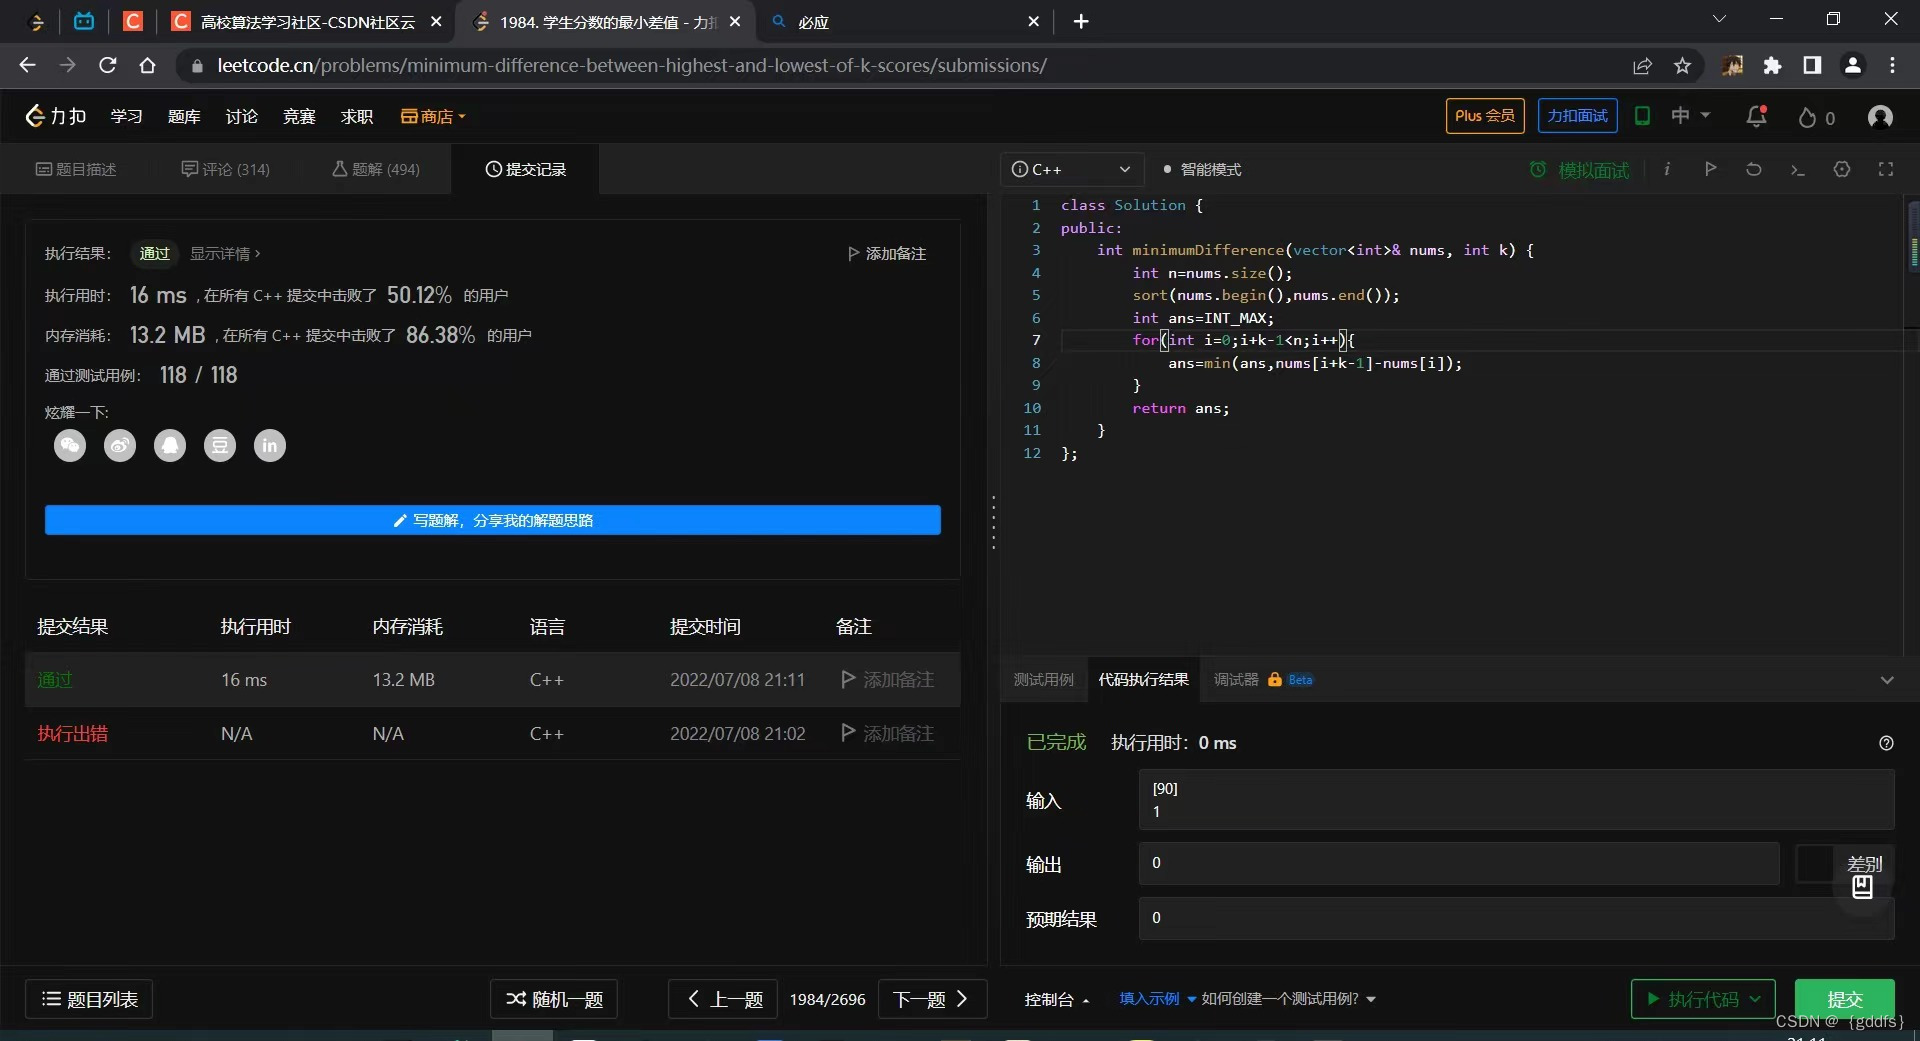This screenshot has height=1041, width=1920.
Task: Go to 上一题 previous problem
Action: click(723, 999)
